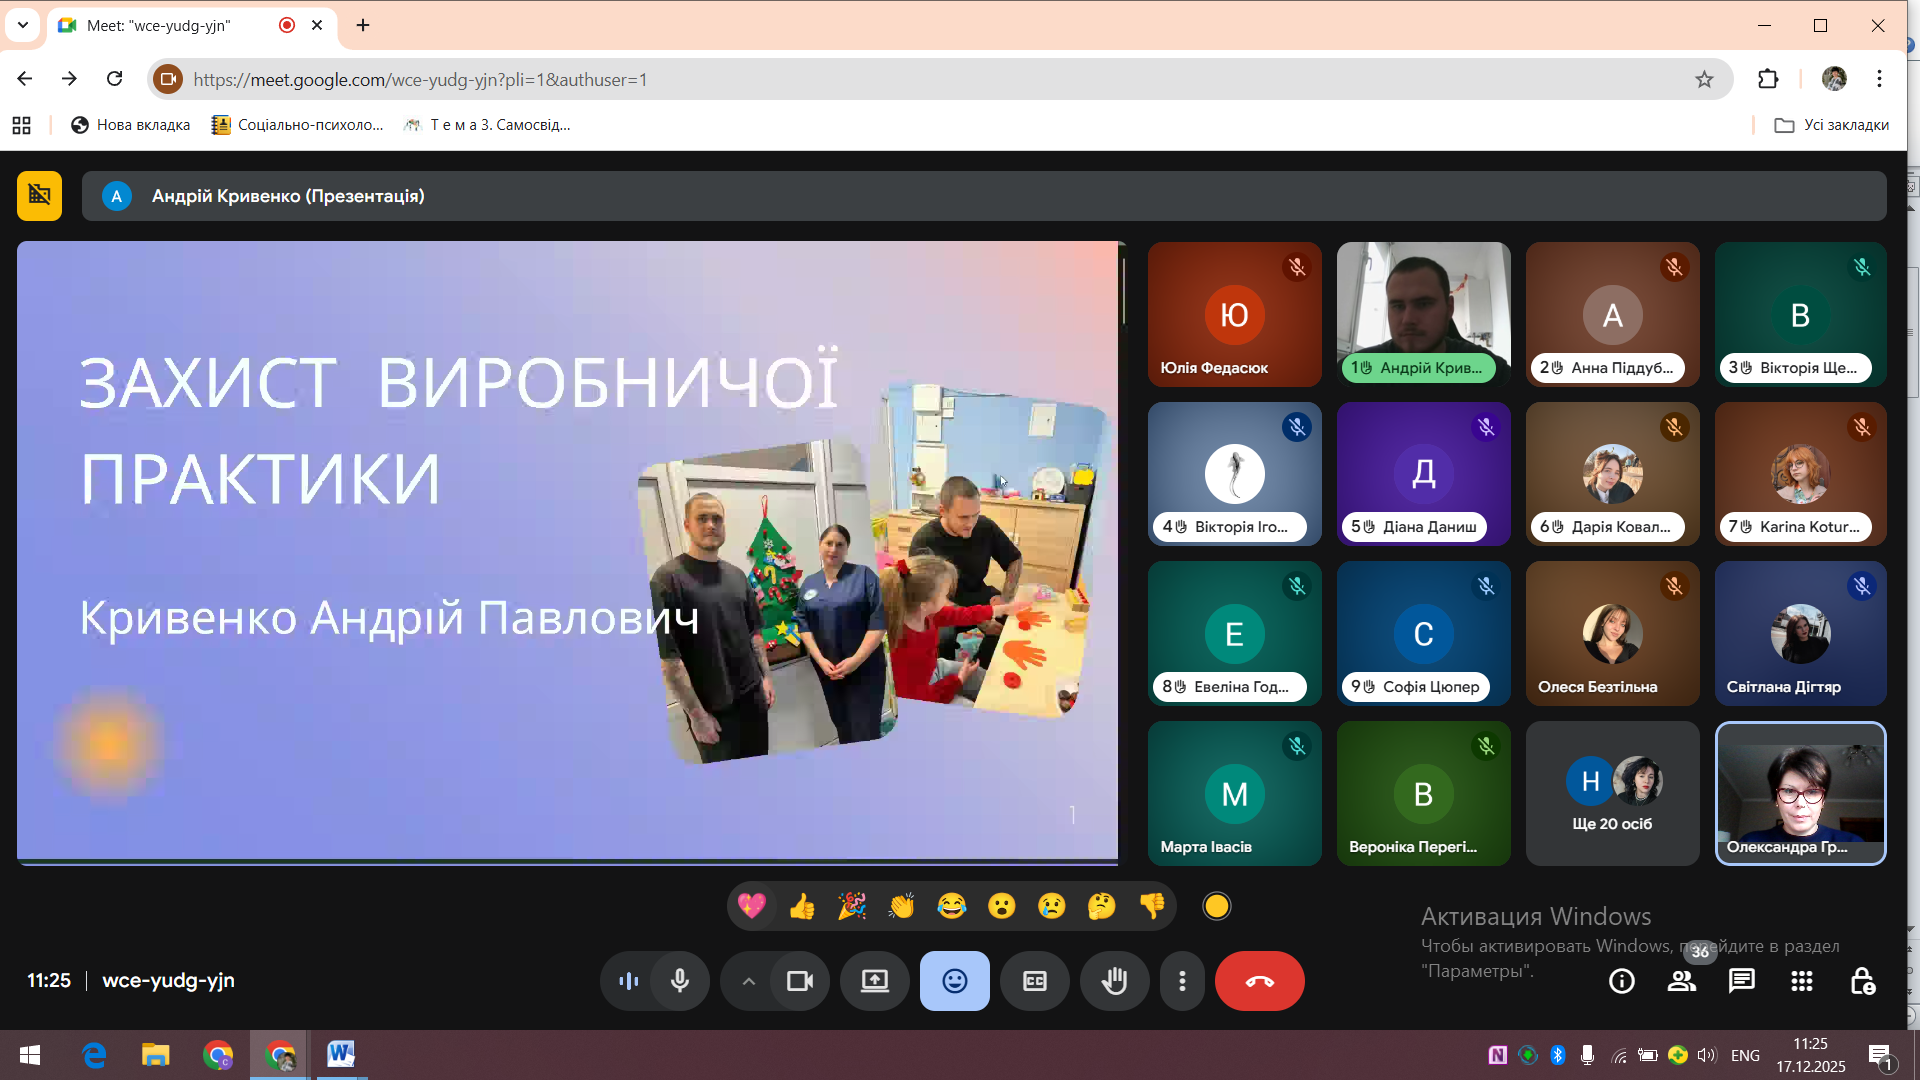
Task: Toggle the microphone mute button
Action: (x=680, y=981)
